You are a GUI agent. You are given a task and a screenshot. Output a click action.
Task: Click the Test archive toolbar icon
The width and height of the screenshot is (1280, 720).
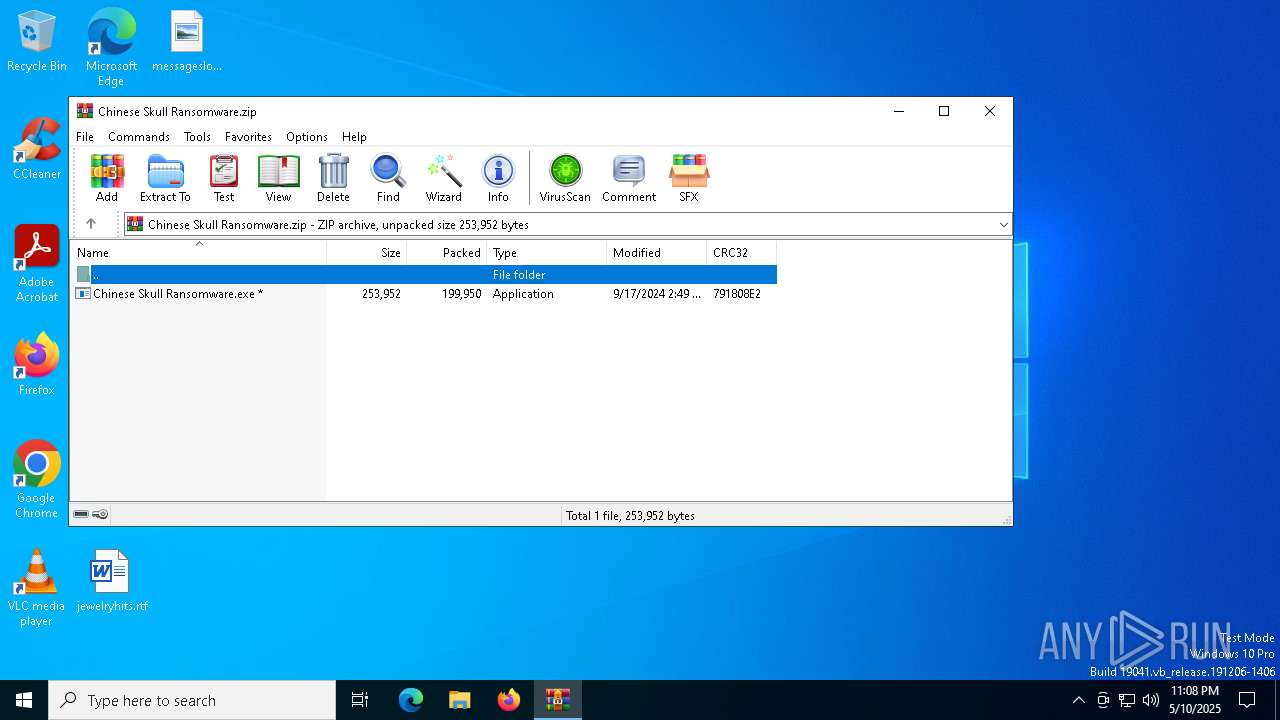224,178
